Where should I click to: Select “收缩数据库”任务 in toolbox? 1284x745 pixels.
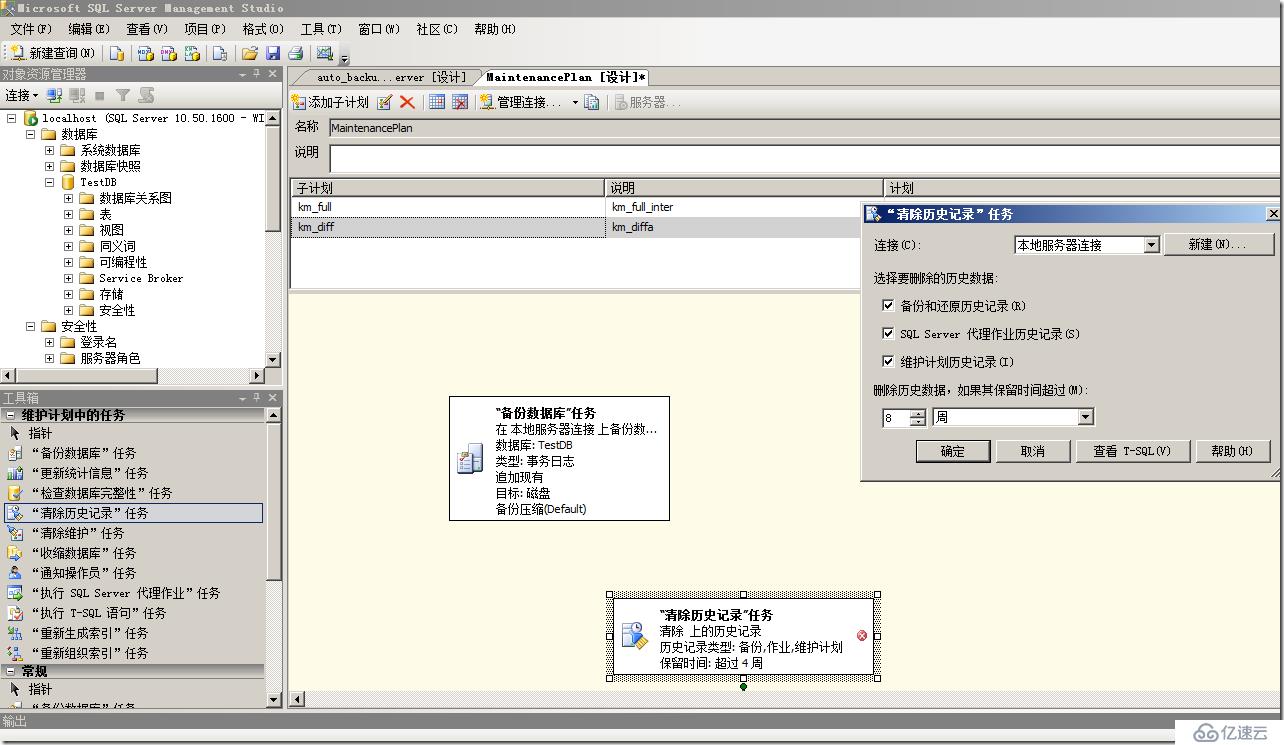[133, 553]
